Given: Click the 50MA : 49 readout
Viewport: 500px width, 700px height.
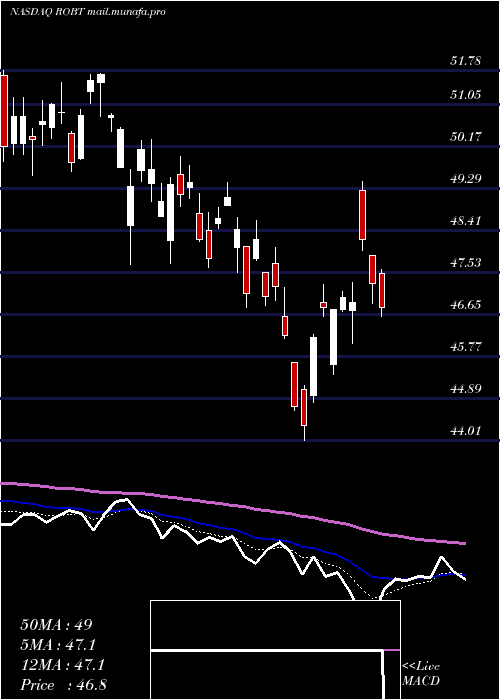Looking at the screenshot, I should pyautogui.click(x=56, y=625).
